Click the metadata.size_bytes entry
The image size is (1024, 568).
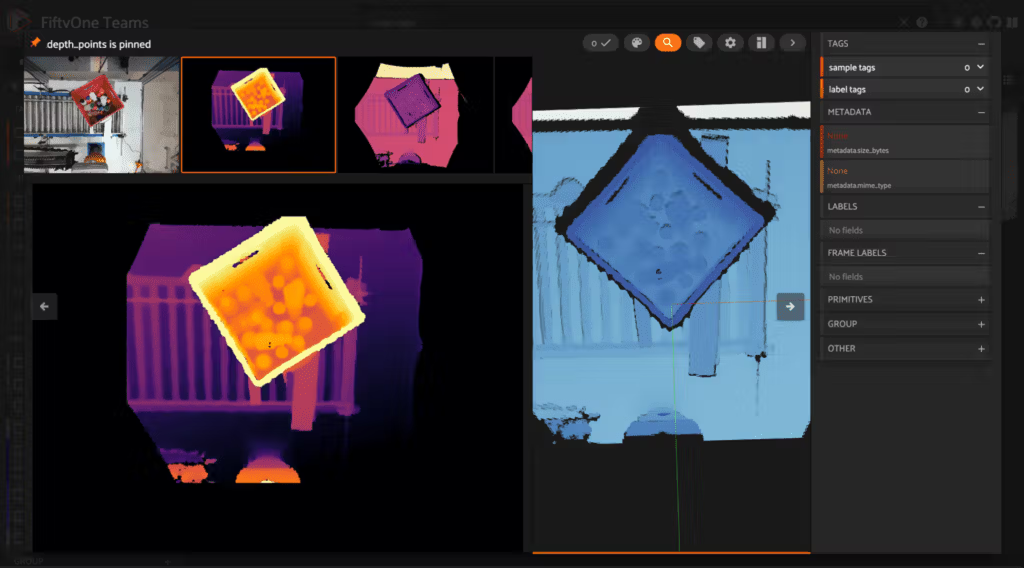[x=905, y=142]
